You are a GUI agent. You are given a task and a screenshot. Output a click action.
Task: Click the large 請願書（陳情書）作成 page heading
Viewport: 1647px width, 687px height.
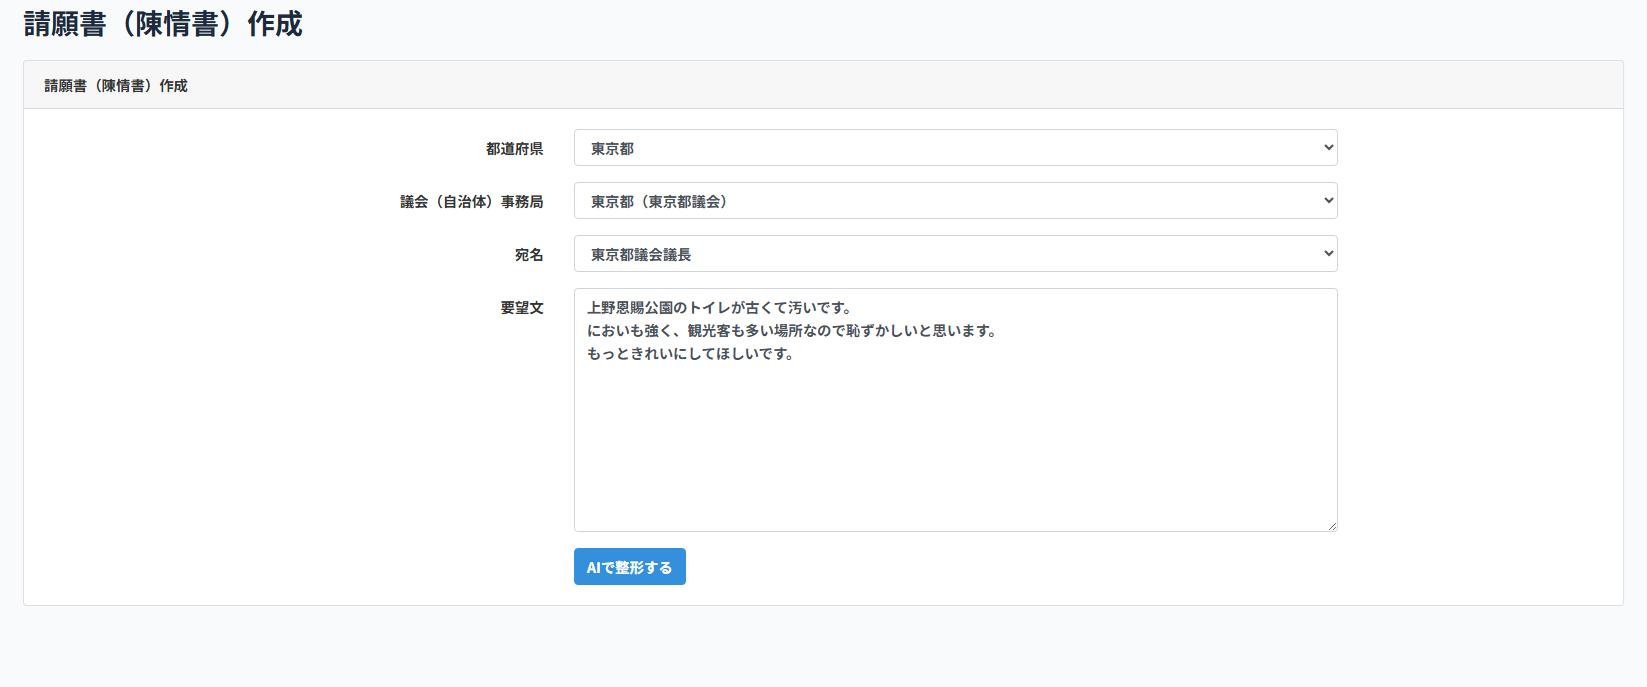coord(163,24)
